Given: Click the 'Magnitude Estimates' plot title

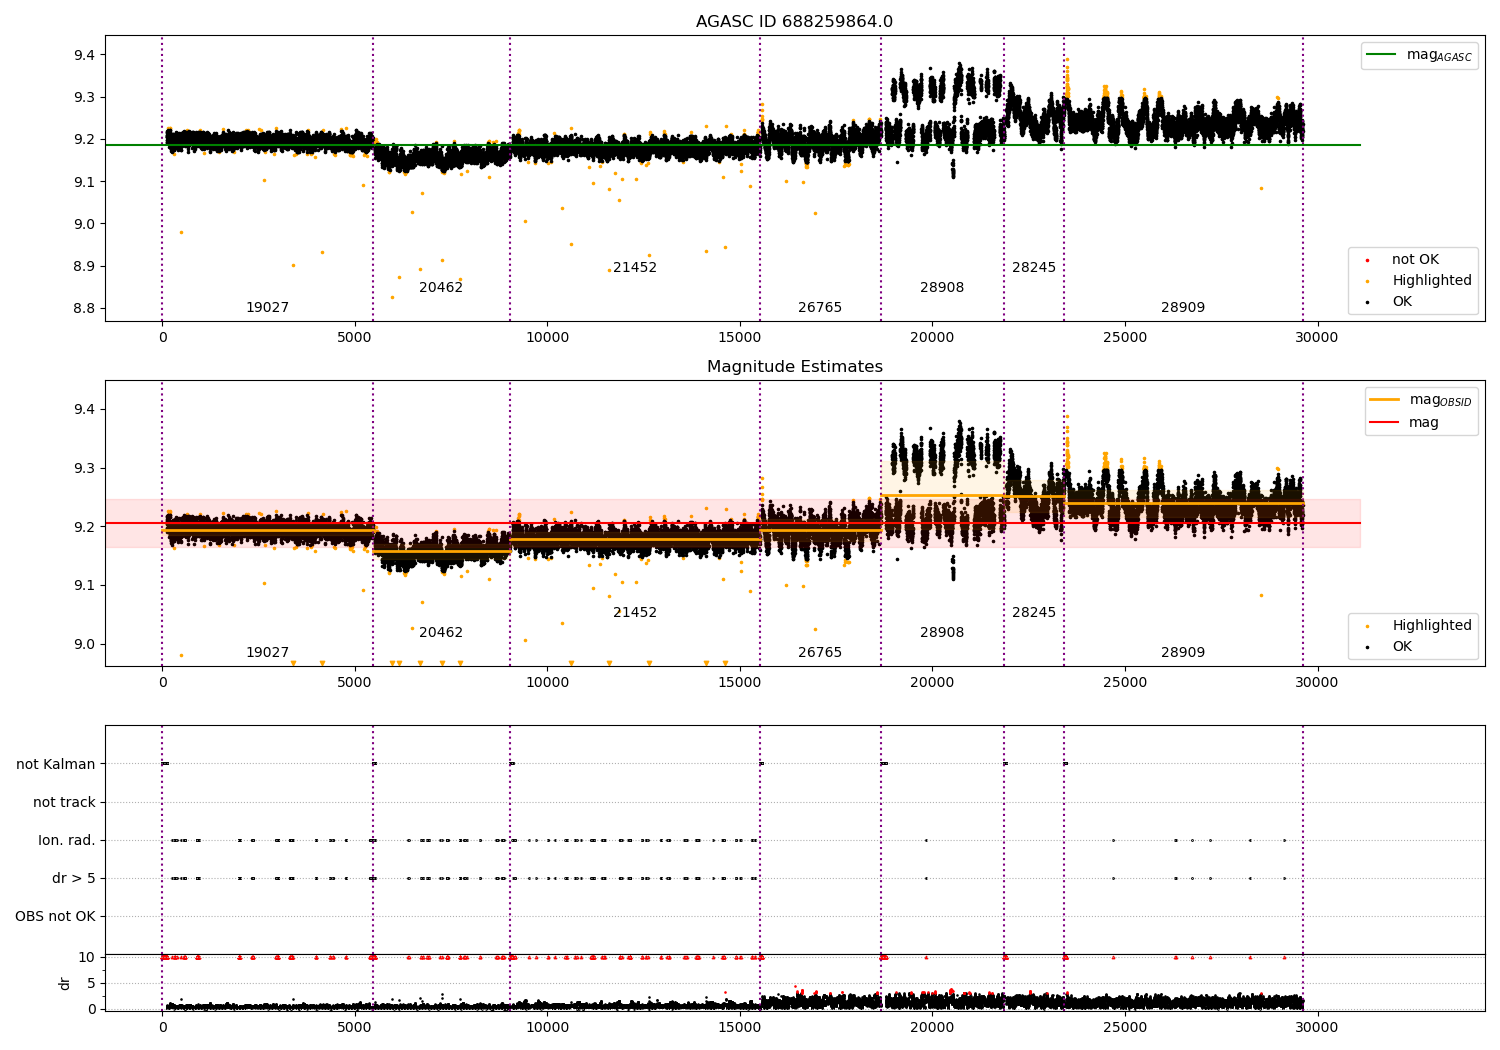Looking at the screenshot, I should [x=794, y=367].
